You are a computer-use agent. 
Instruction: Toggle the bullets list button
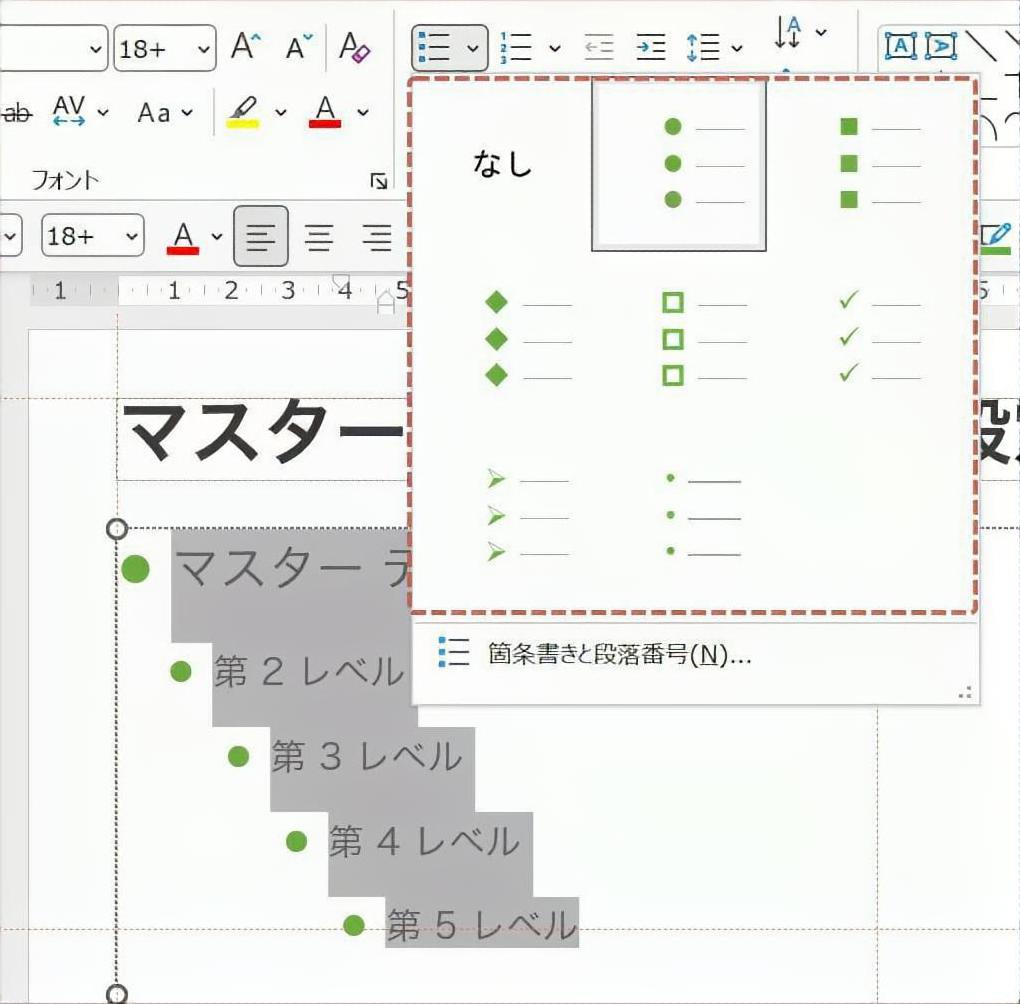[435, 47]
